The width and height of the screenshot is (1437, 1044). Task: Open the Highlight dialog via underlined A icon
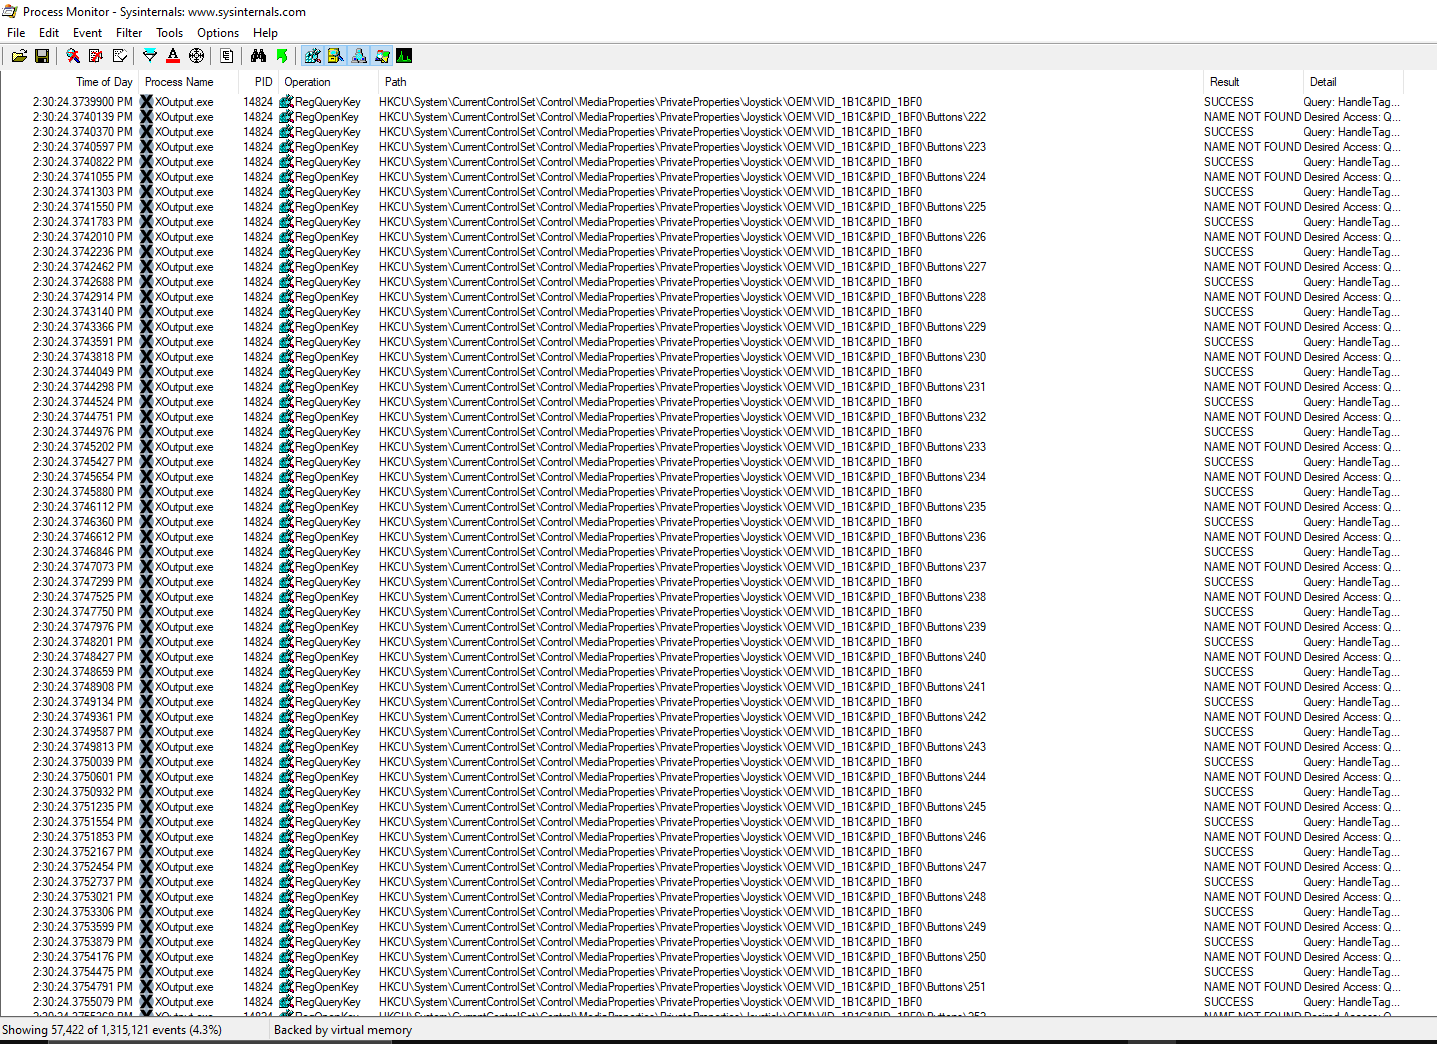[173, 56]
